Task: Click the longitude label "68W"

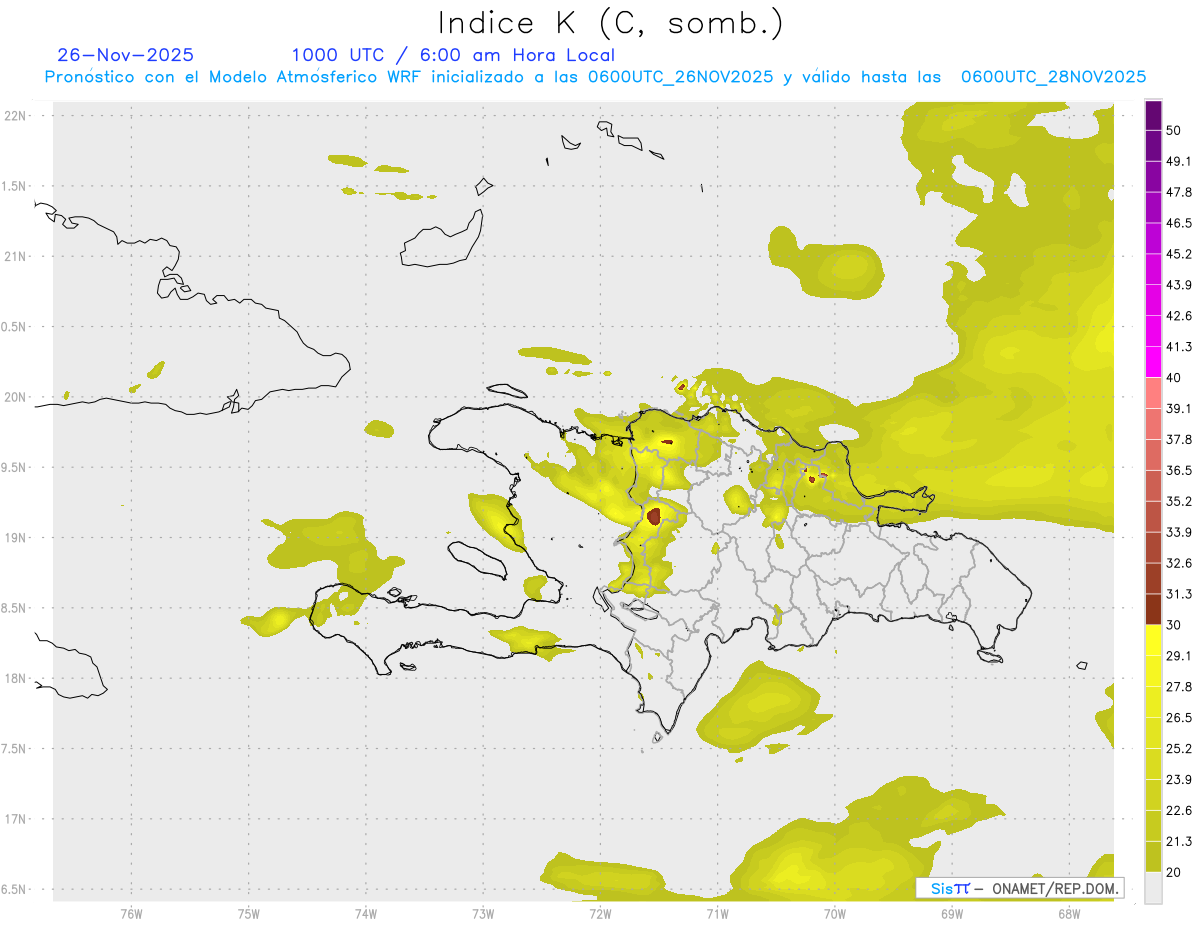Action: coord(1069,914)
